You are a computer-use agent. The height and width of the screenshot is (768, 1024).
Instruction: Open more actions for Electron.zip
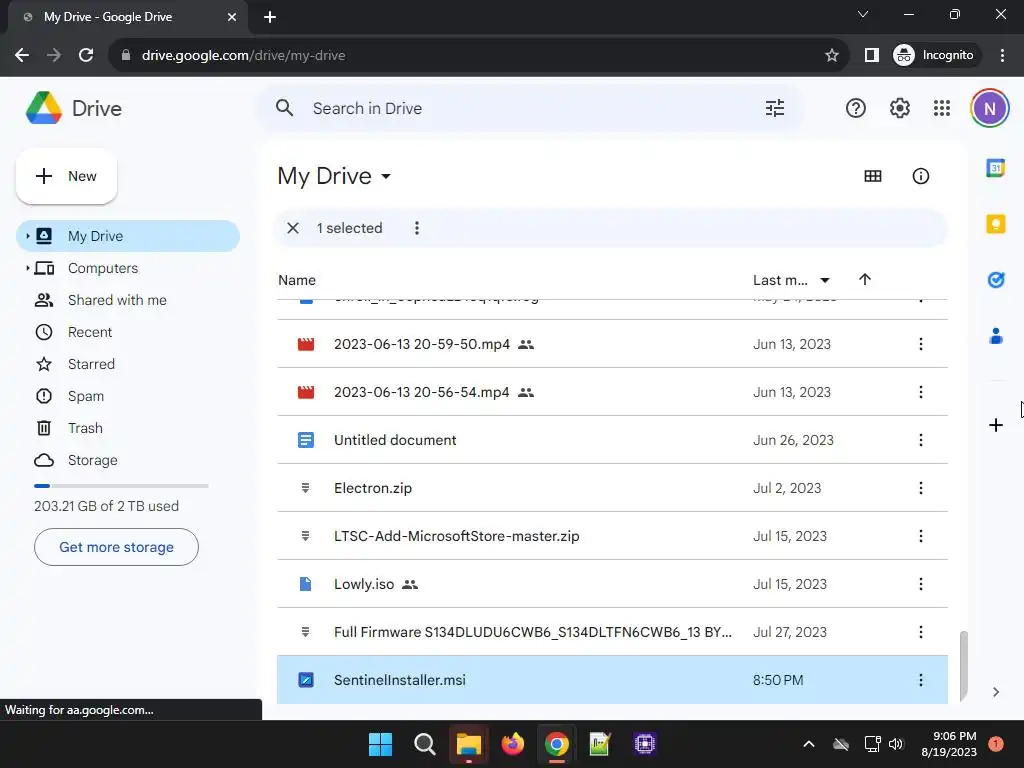click(x=920, y=488)
